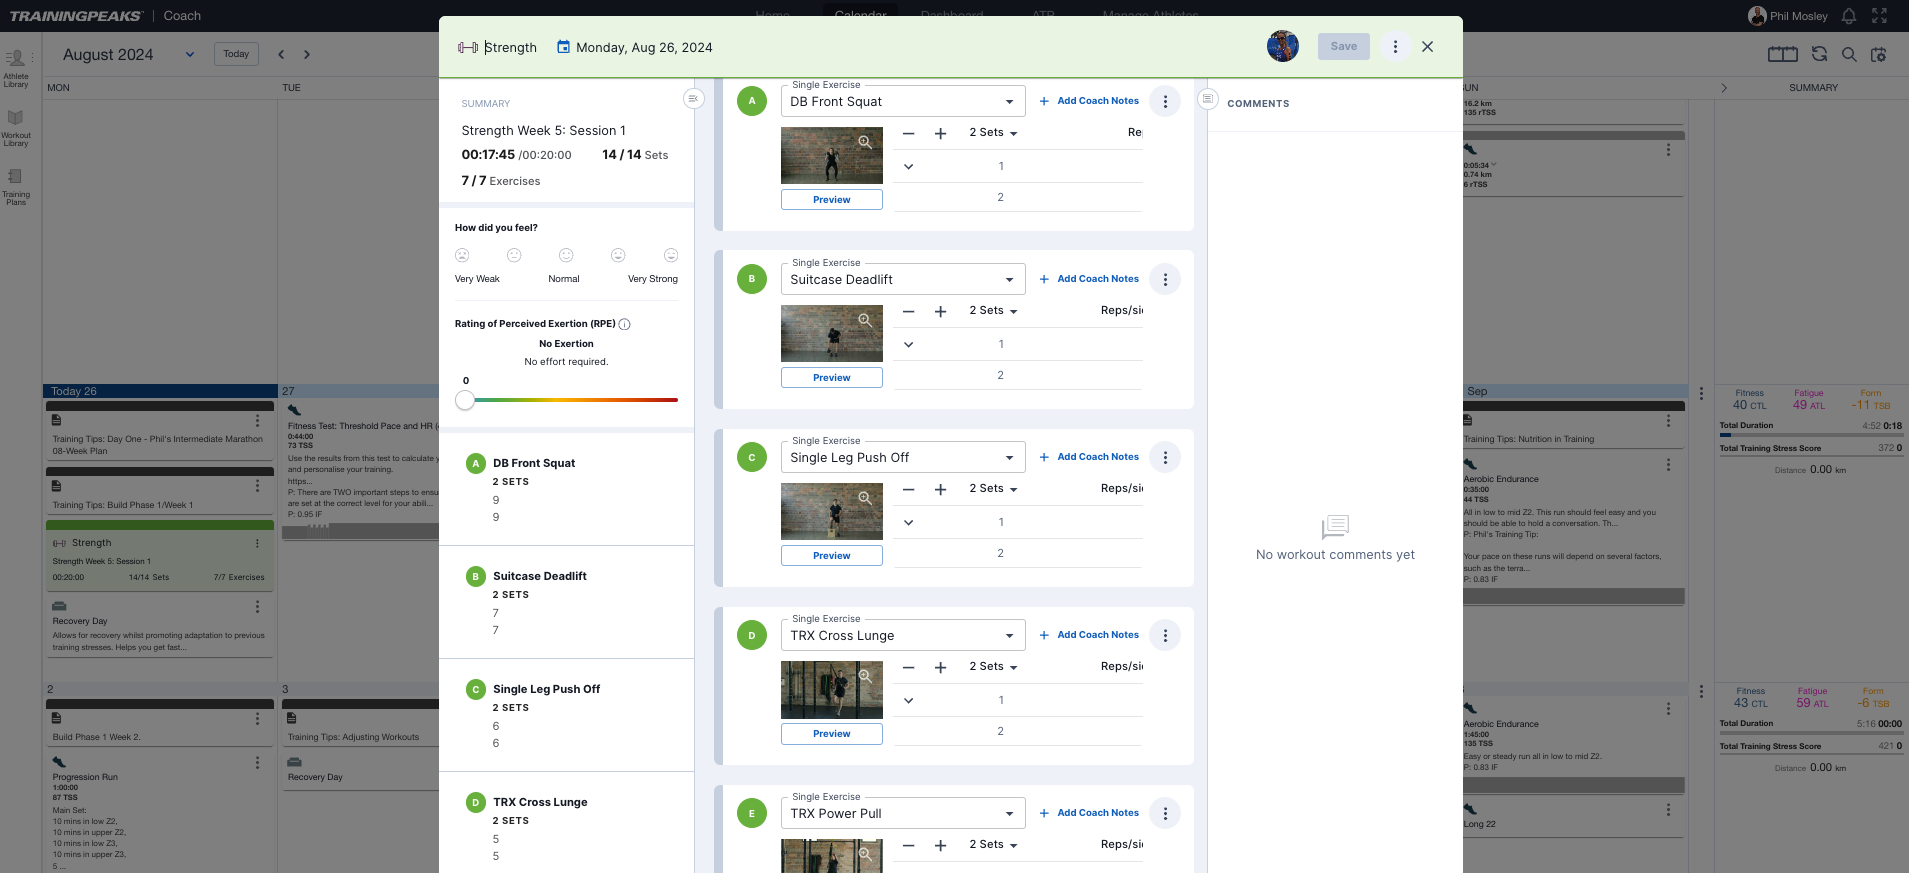Toggle fullscreen expand icon in top bar
The width and height of the screenshot is (1909, 873).
click(x=1880, y=16)
